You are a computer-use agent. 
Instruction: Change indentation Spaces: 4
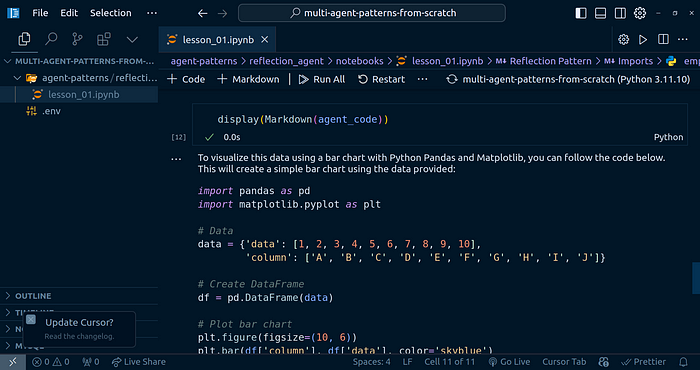click(371, 362)
